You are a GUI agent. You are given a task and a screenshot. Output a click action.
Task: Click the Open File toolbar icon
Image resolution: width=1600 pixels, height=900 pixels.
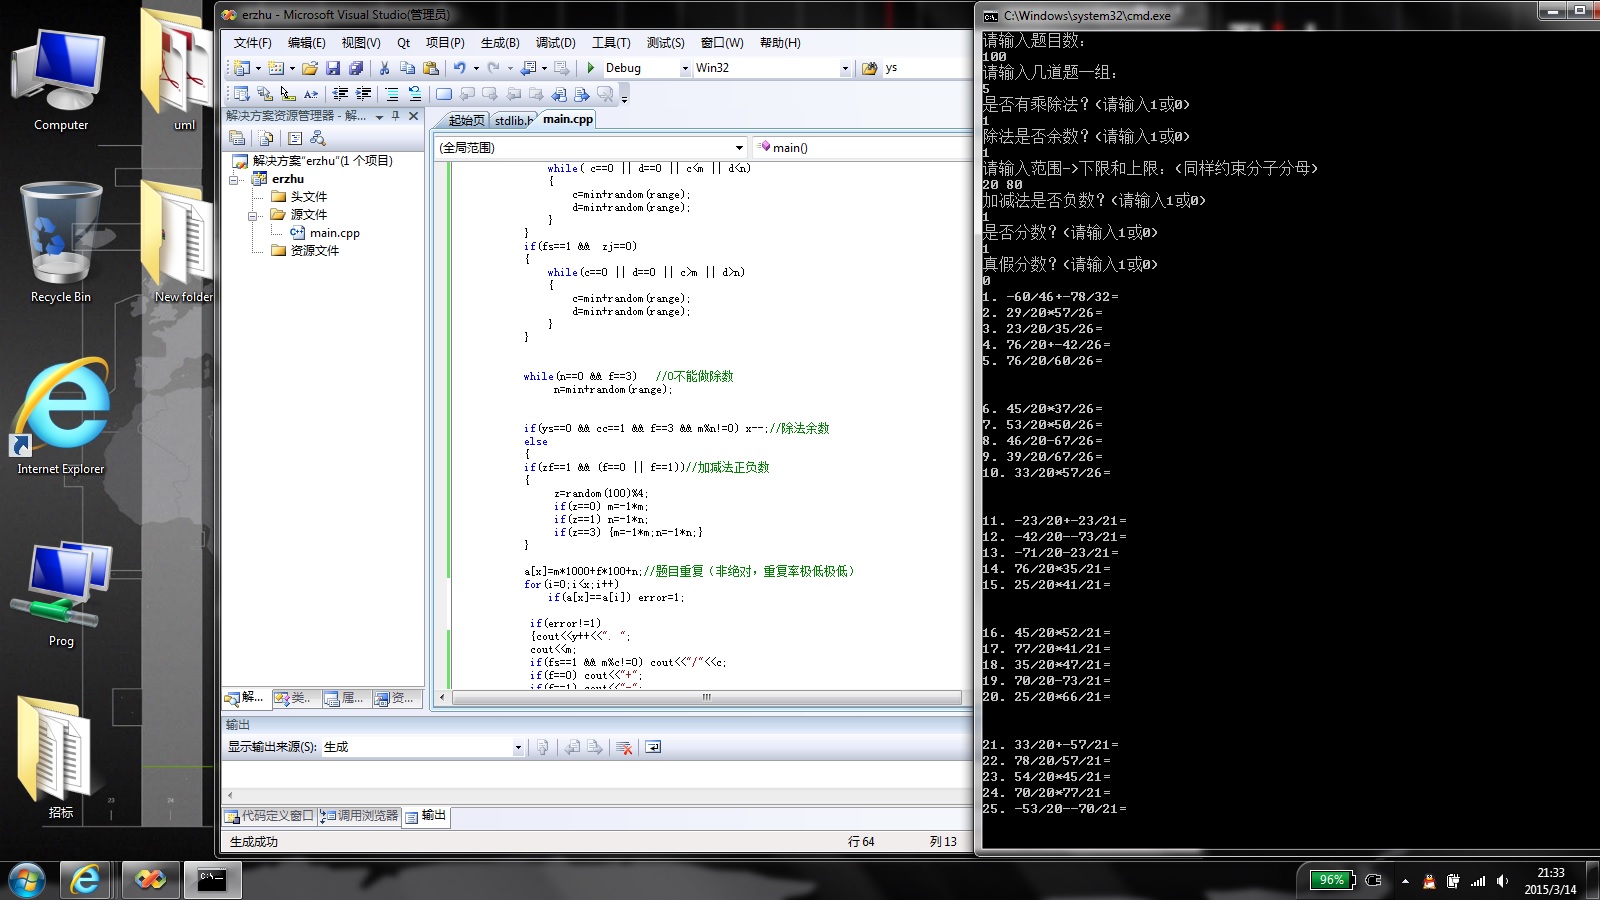310,68
